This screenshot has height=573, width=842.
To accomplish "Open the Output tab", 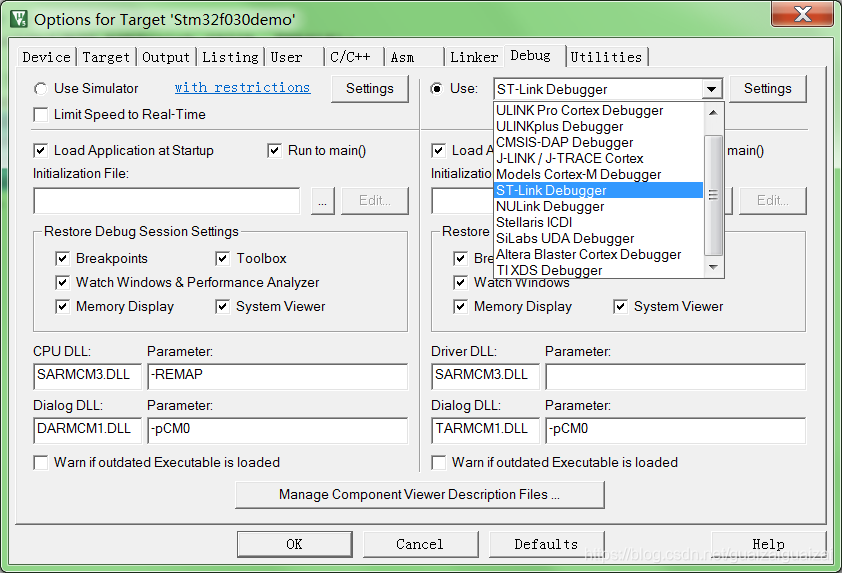I will click(x=165, y=57).
